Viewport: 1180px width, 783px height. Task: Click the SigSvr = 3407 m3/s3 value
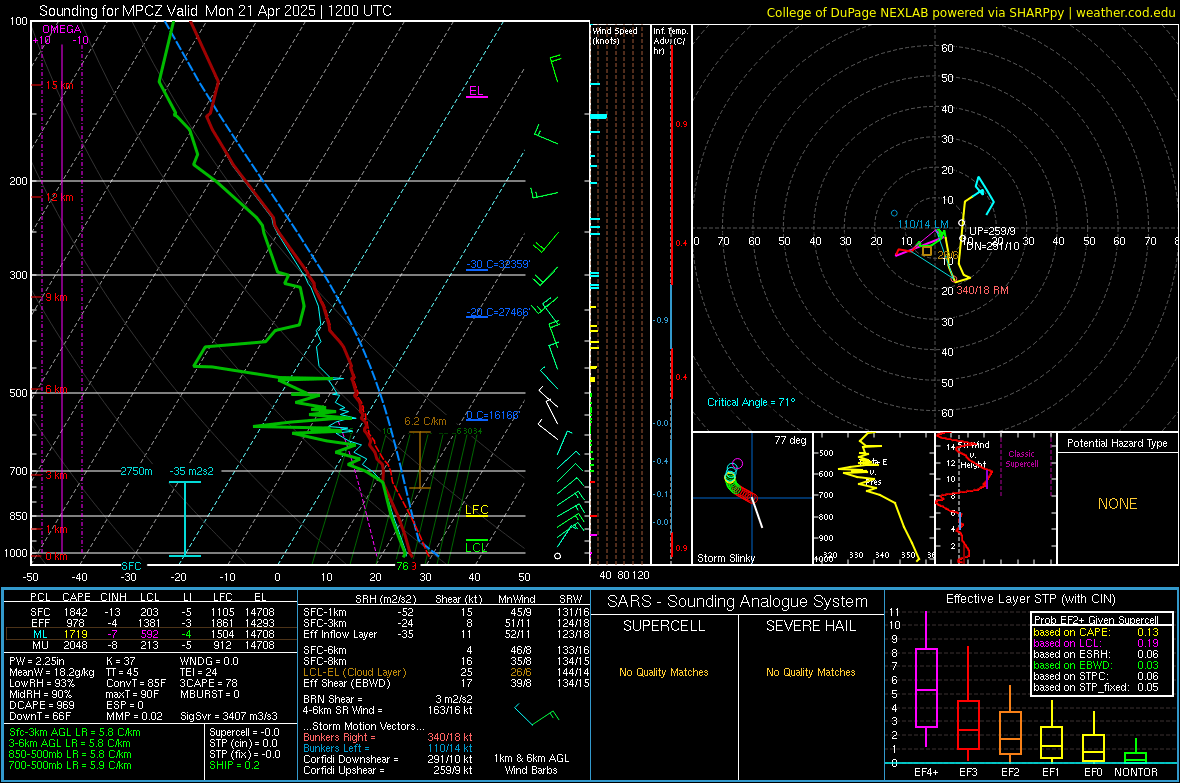click(x=229, y=717)
